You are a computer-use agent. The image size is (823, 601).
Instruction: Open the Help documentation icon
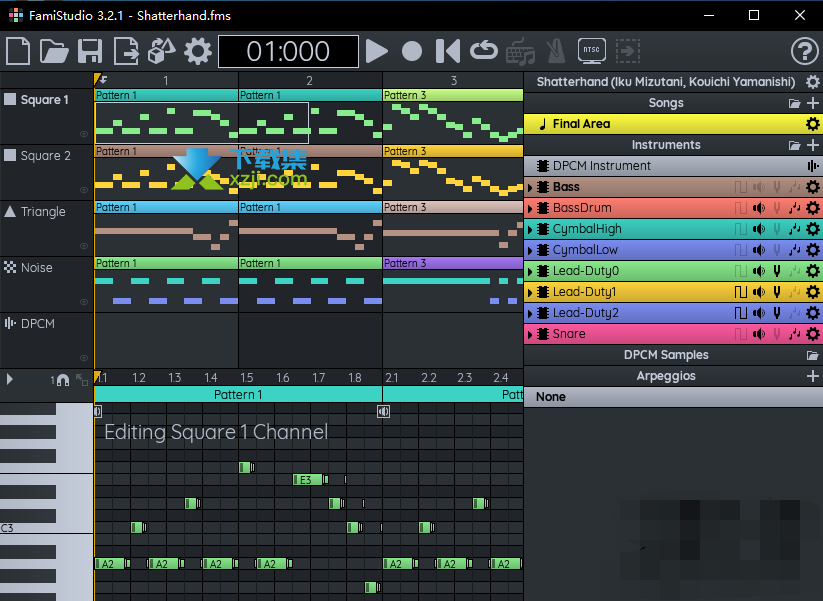805,51
